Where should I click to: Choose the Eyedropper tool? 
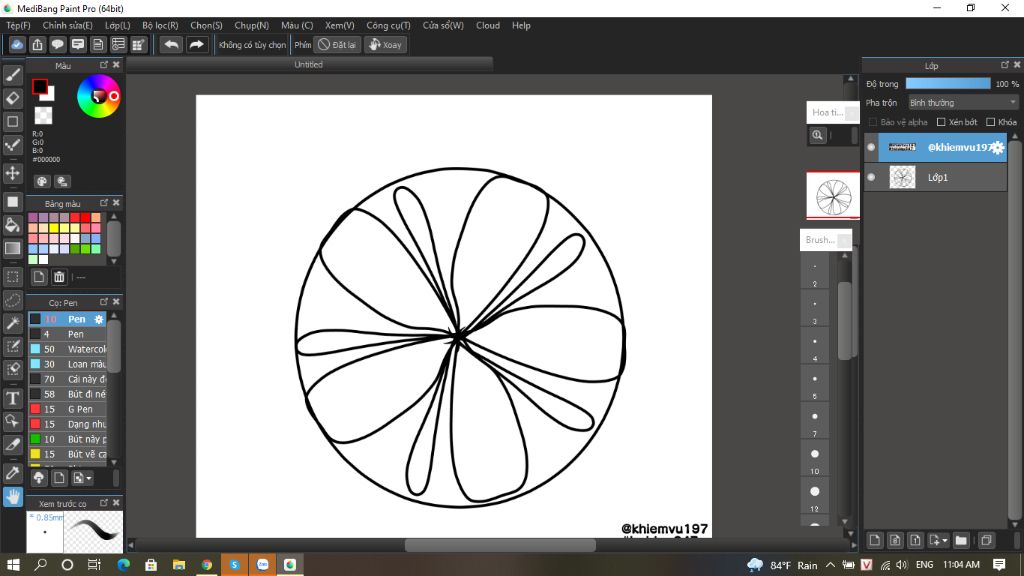coord(12,473)
